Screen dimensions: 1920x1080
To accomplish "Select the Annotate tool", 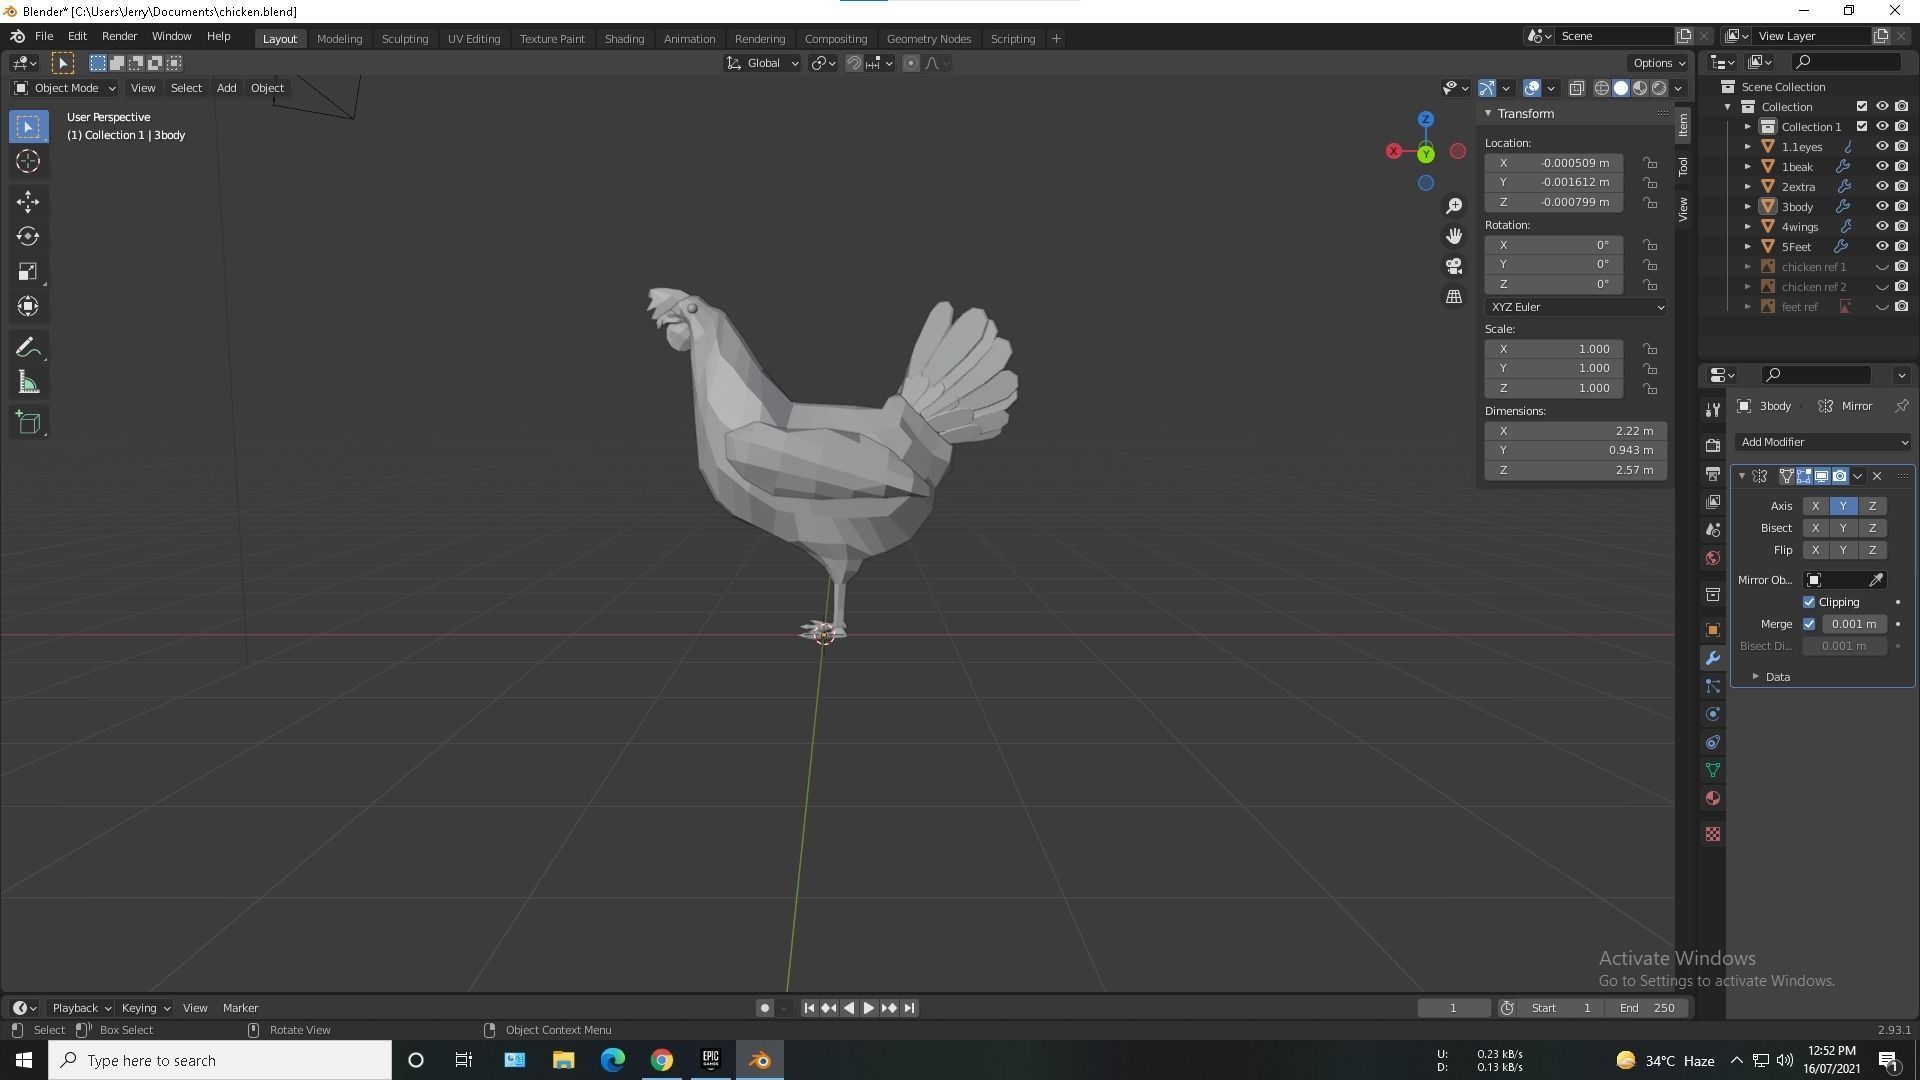I will (x=28, y=346).
